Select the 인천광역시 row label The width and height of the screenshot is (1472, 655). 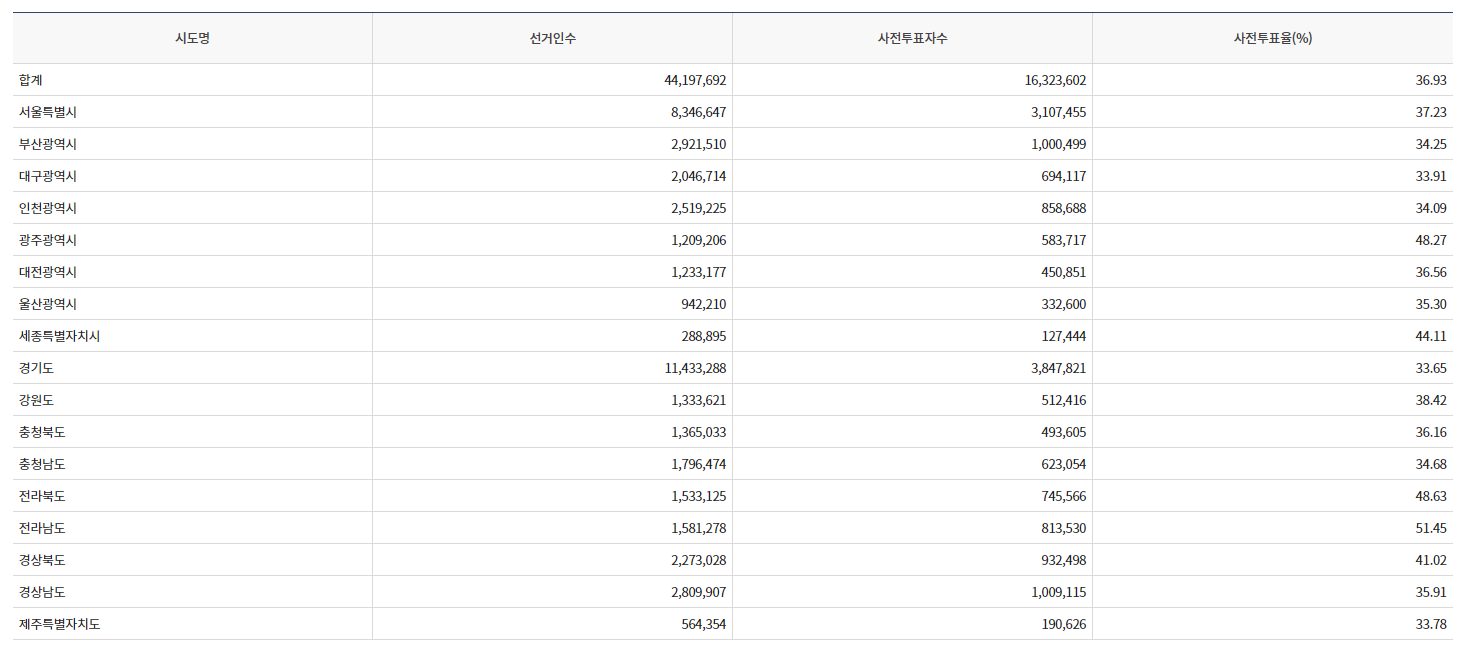(47, 208)
